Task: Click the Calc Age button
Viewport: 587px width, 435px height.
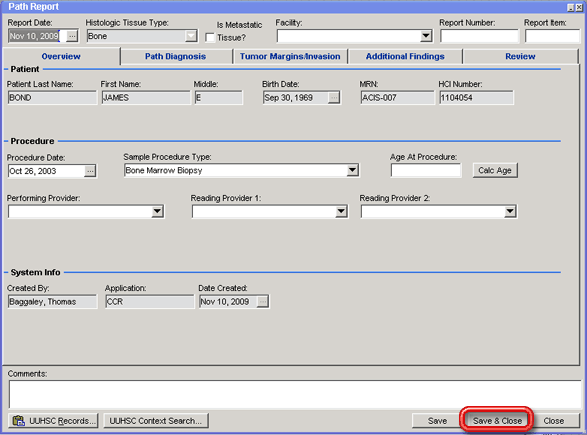Action: point(495,170)
